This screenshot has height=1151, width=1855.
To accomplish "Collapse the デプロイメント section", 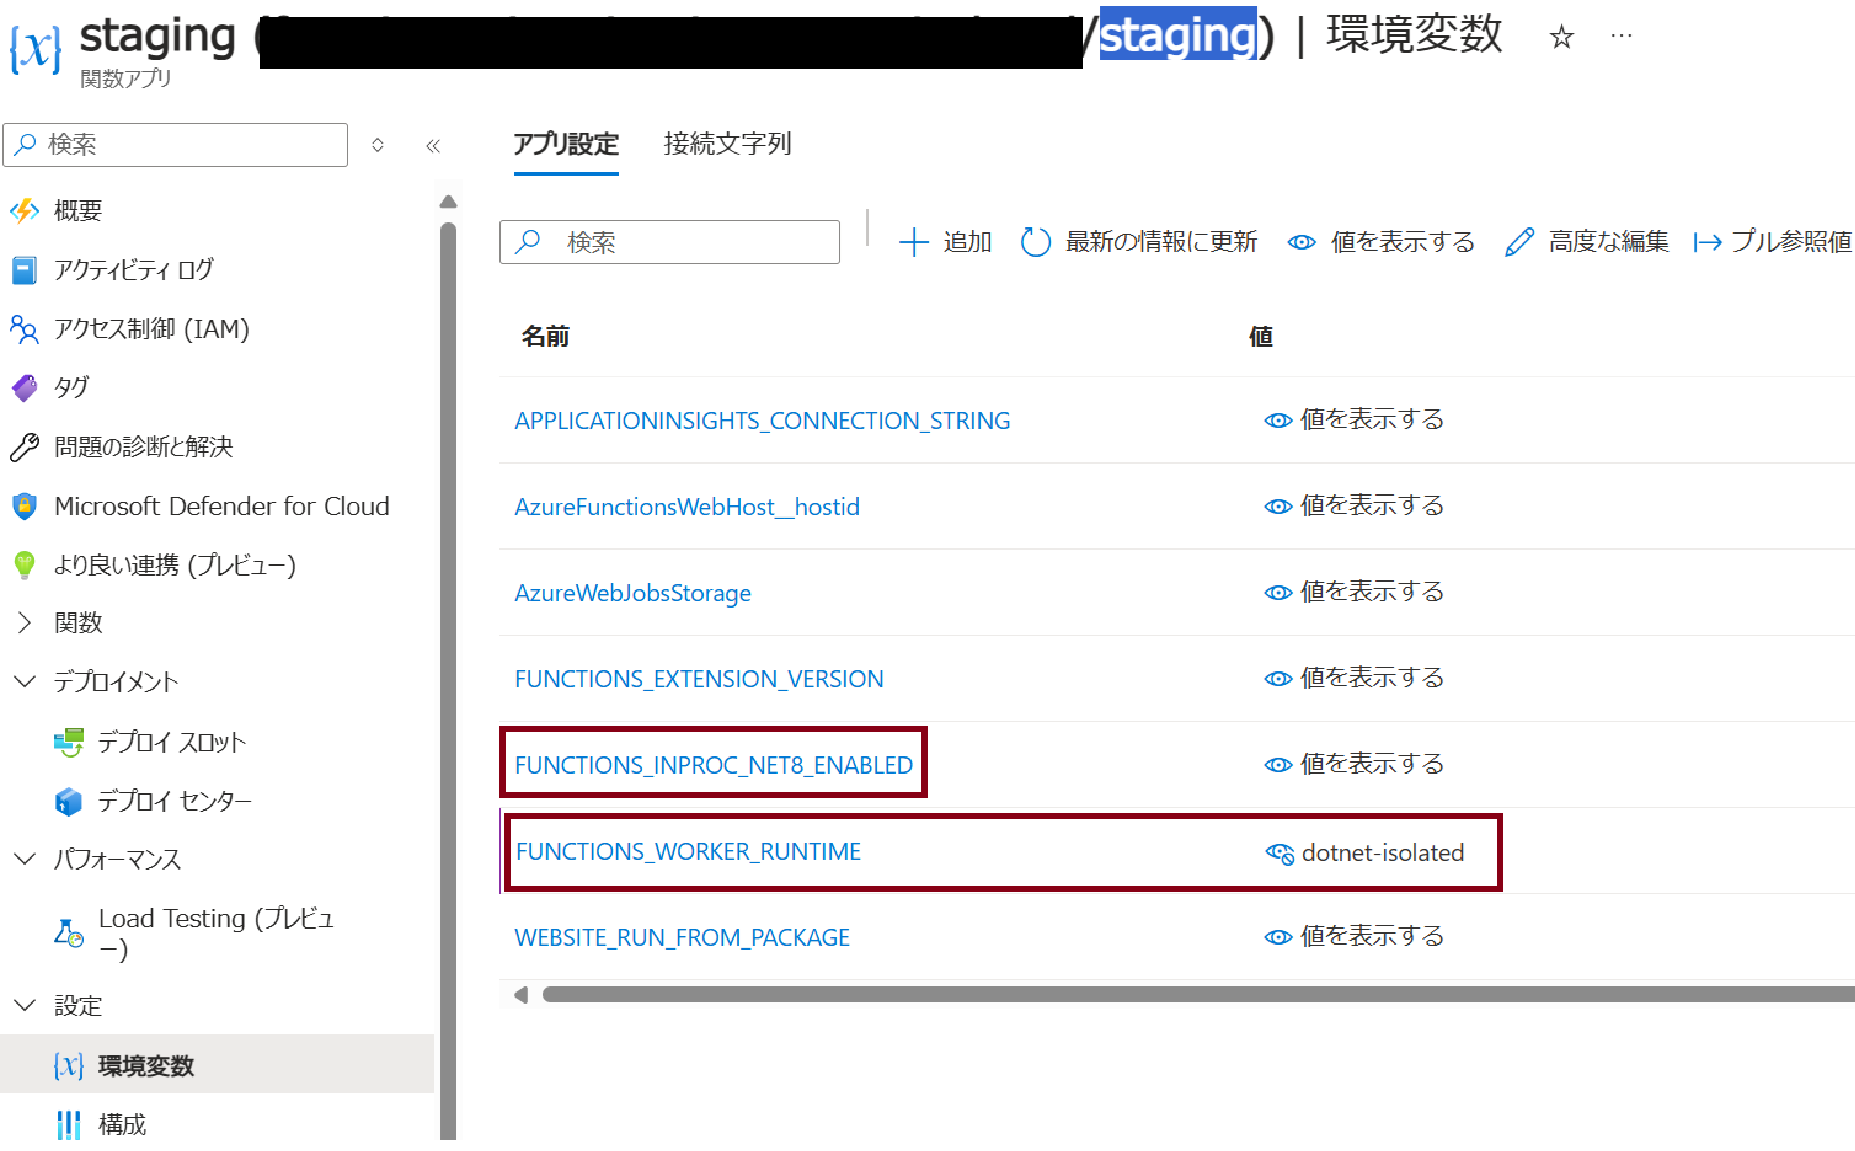I will tap(25, 682).
